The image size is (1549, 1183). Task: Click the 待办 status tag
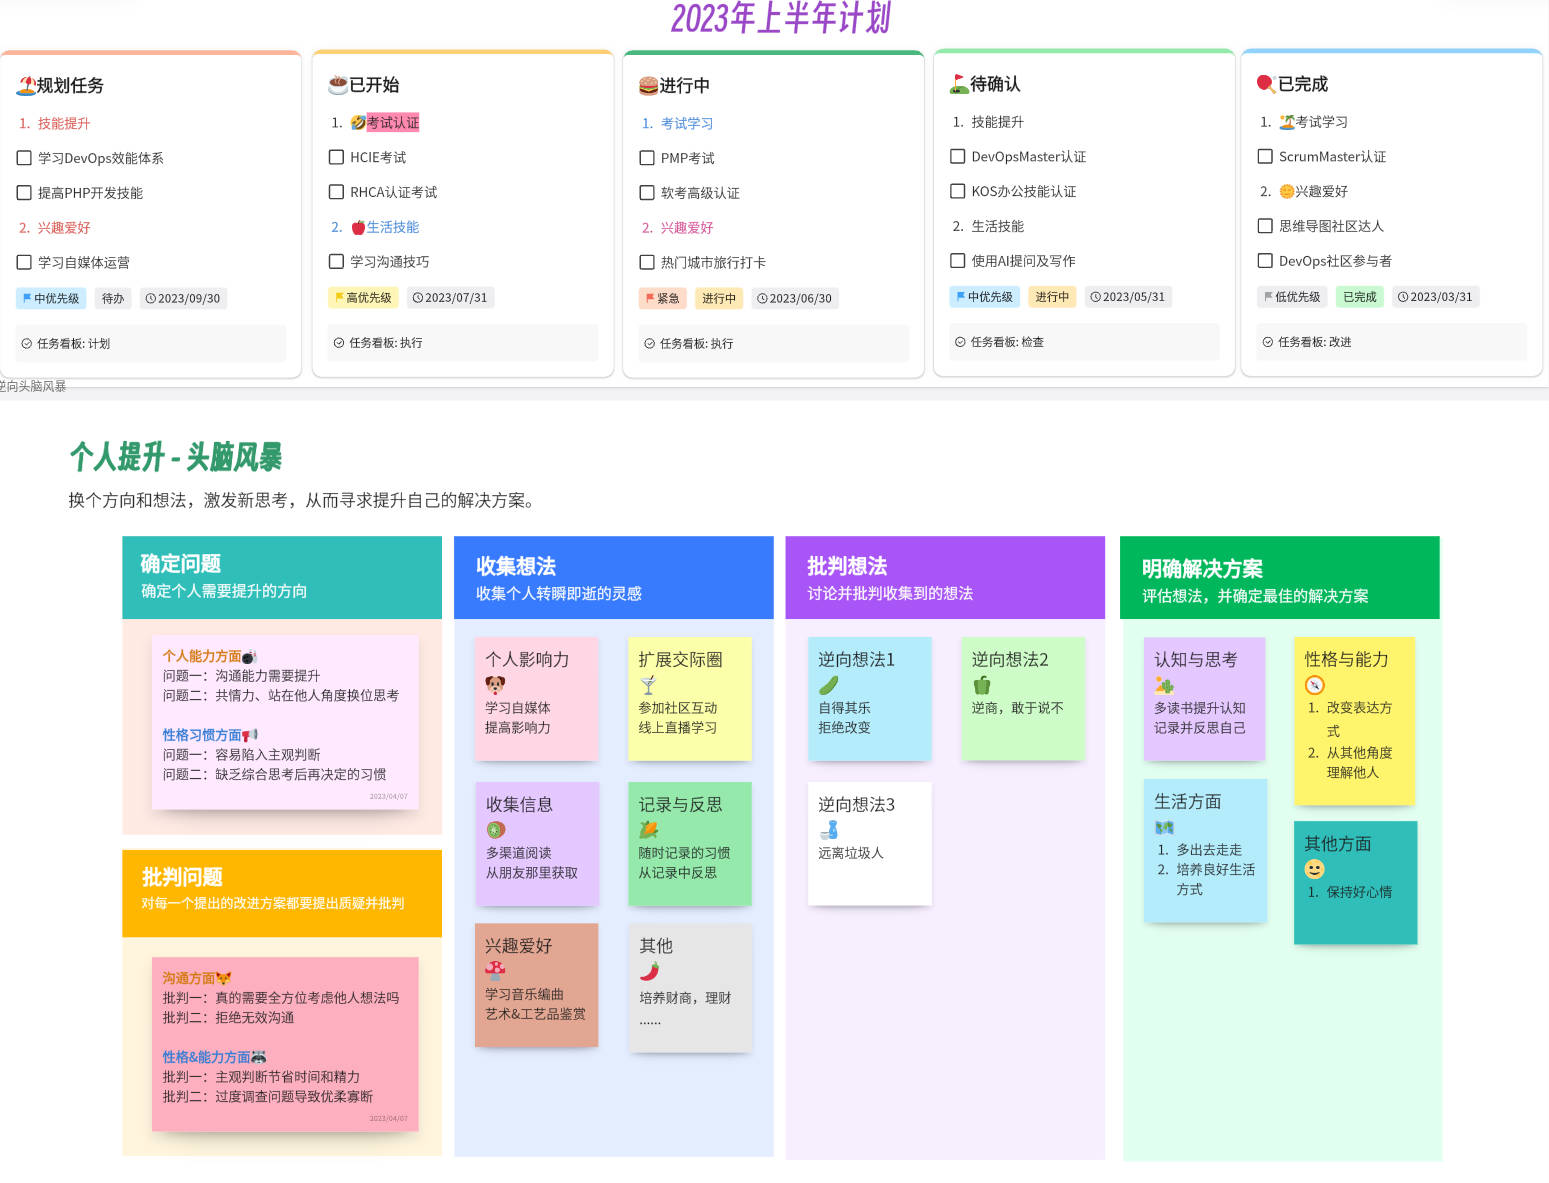point(113,298)
